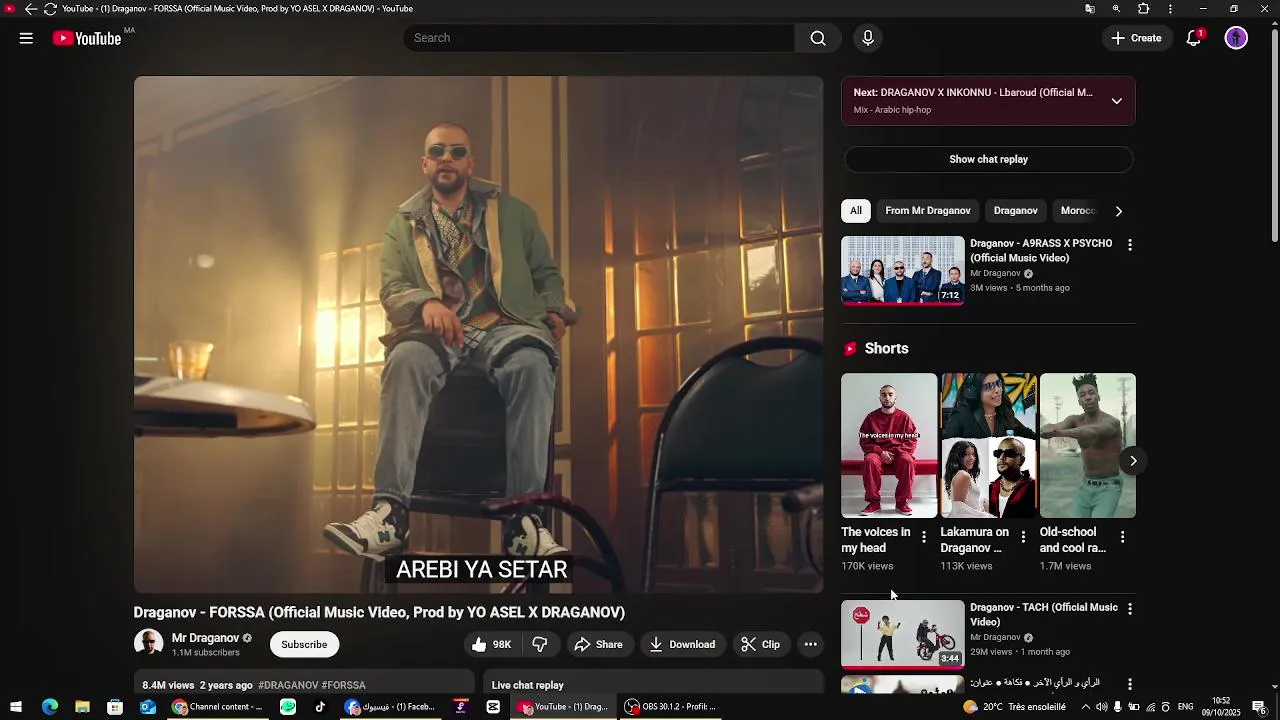Click the Create button

[x=1136, y=38]
